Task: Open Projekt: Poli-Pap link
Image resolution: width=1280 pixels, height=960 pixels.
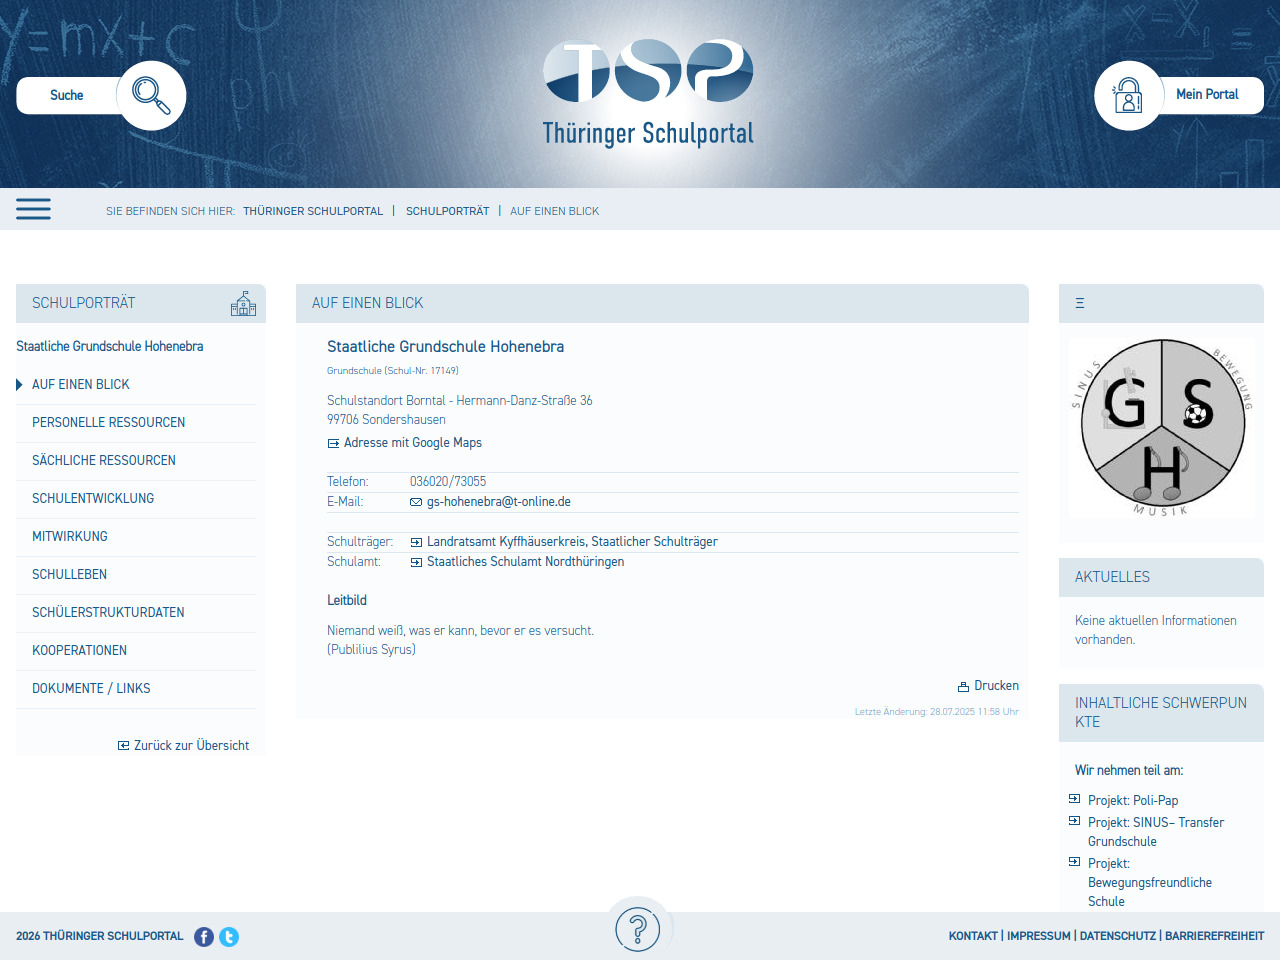Action: coord(1132,800)
